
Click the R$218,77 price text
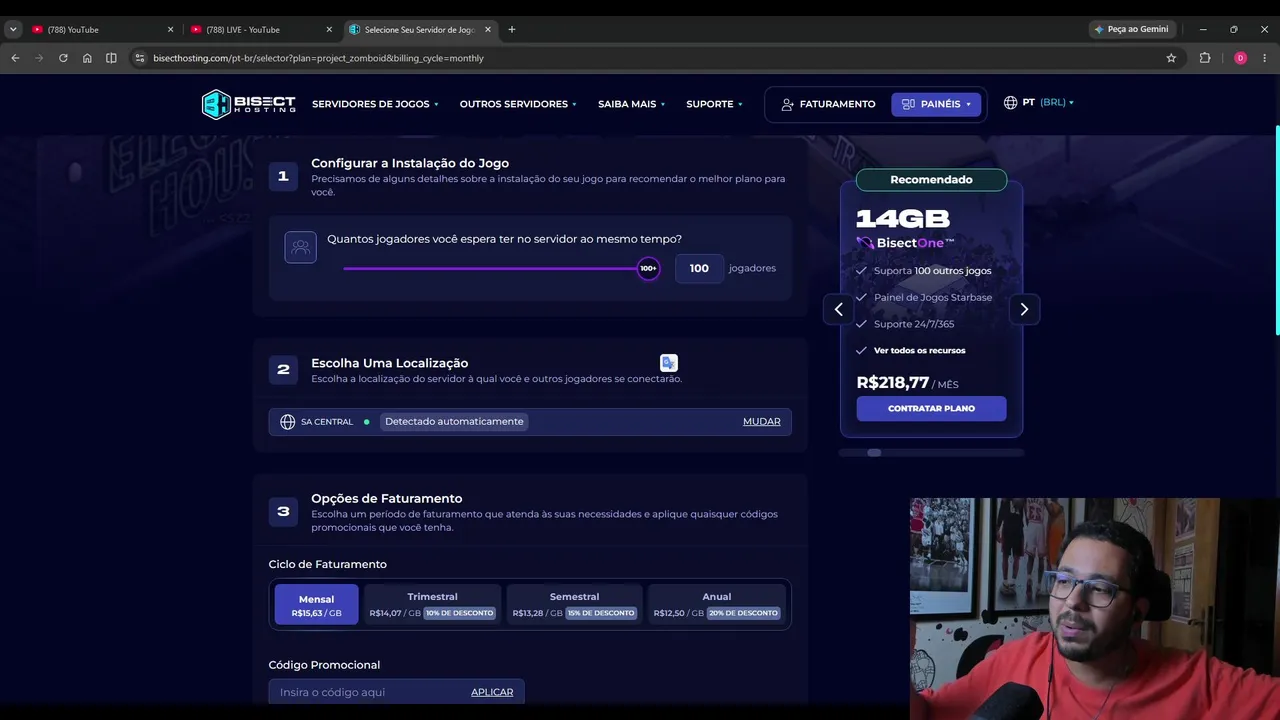[893, 382]
